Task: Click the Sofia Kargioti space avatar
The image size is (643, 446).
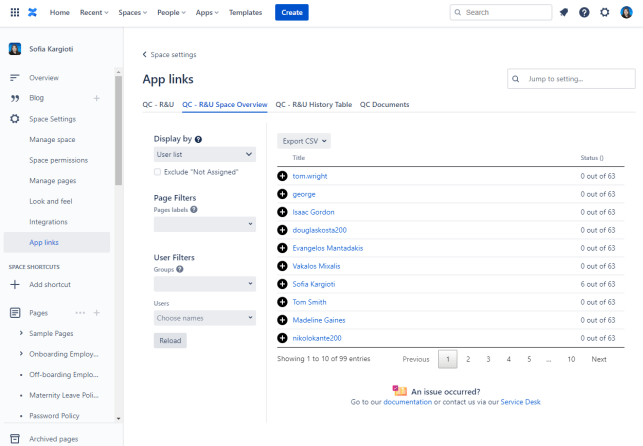Action: coord(15,49)
